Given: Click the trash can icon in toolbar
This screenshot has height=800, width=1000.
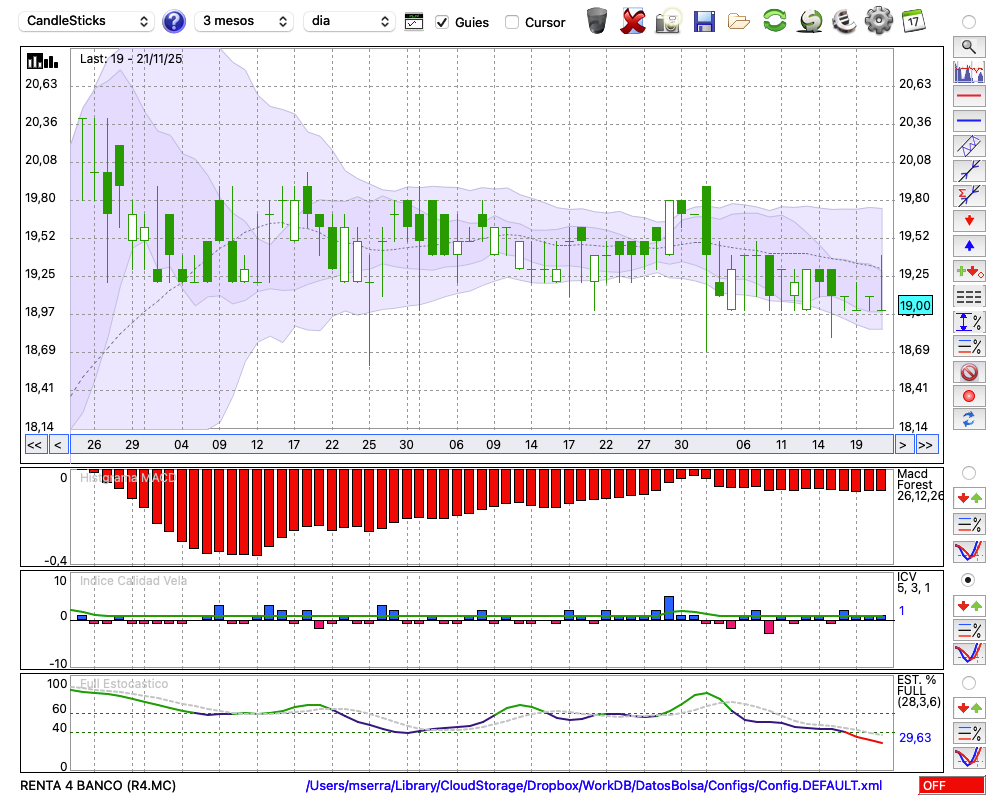Looking at the screenshot, I should [597, 20].
